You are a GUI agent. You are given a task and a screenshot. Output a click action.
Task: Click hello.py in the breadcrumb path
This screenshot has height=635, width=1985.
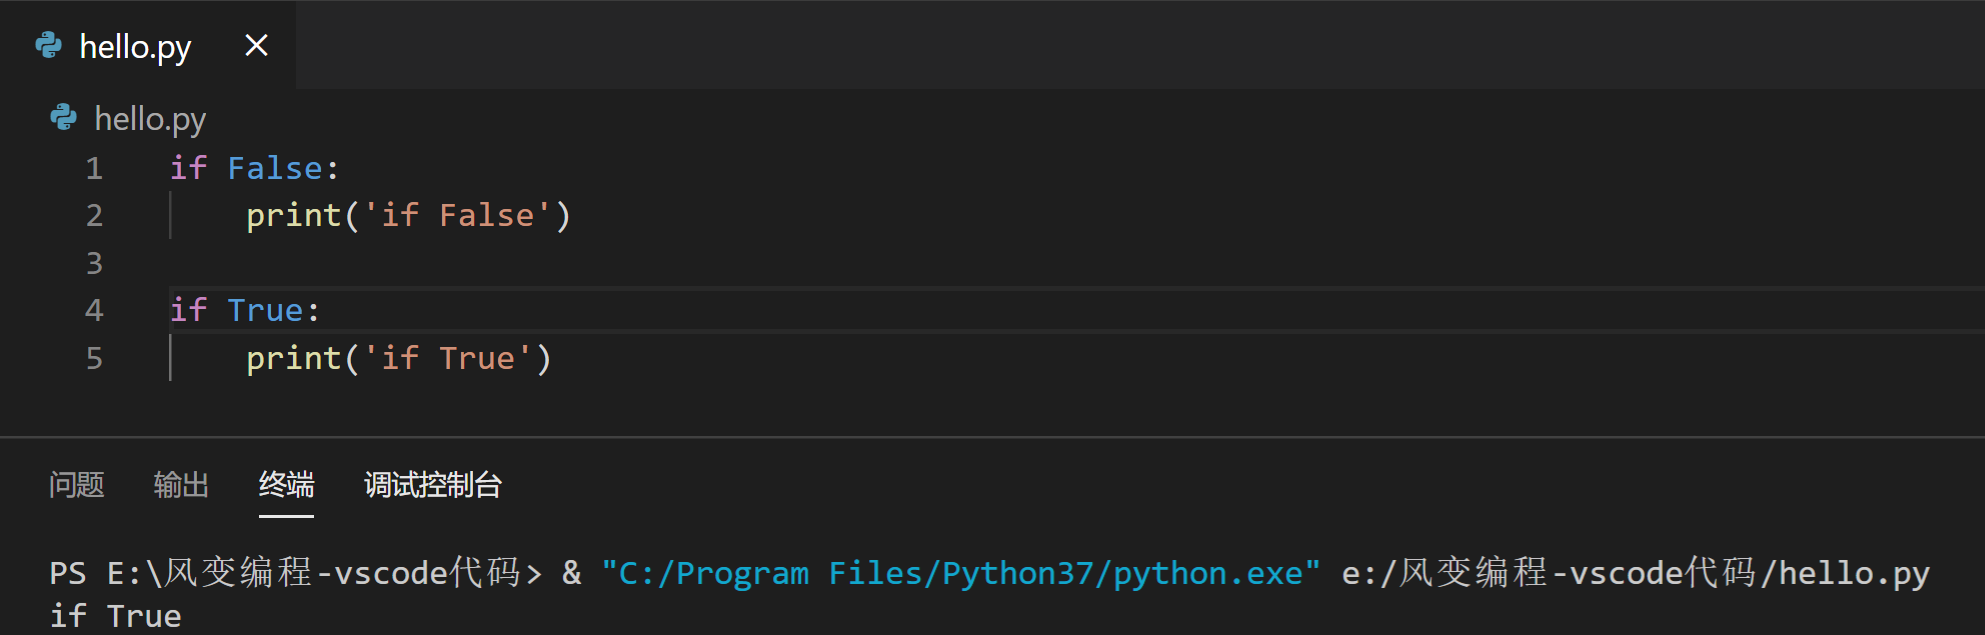[x=150, y=119]
